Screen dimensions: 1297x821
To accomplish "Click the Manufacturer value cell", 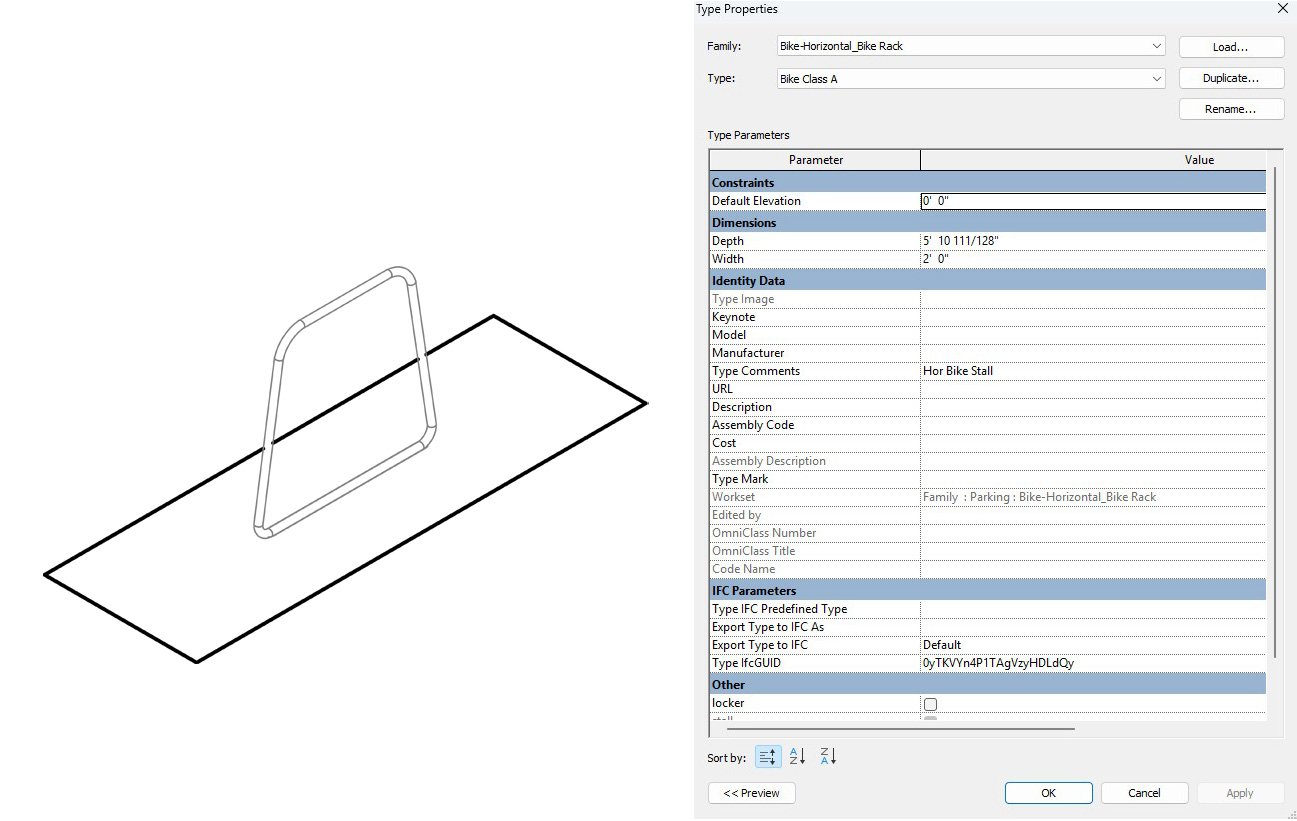I will pos(1093,353).
